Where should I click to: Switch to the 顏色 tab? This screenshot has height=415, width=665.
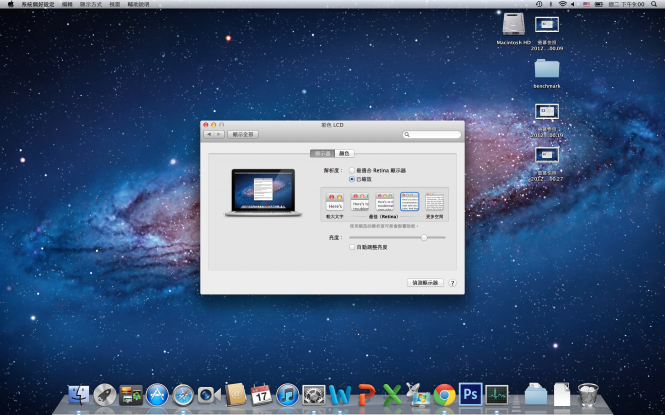click(x=344, y=153)
